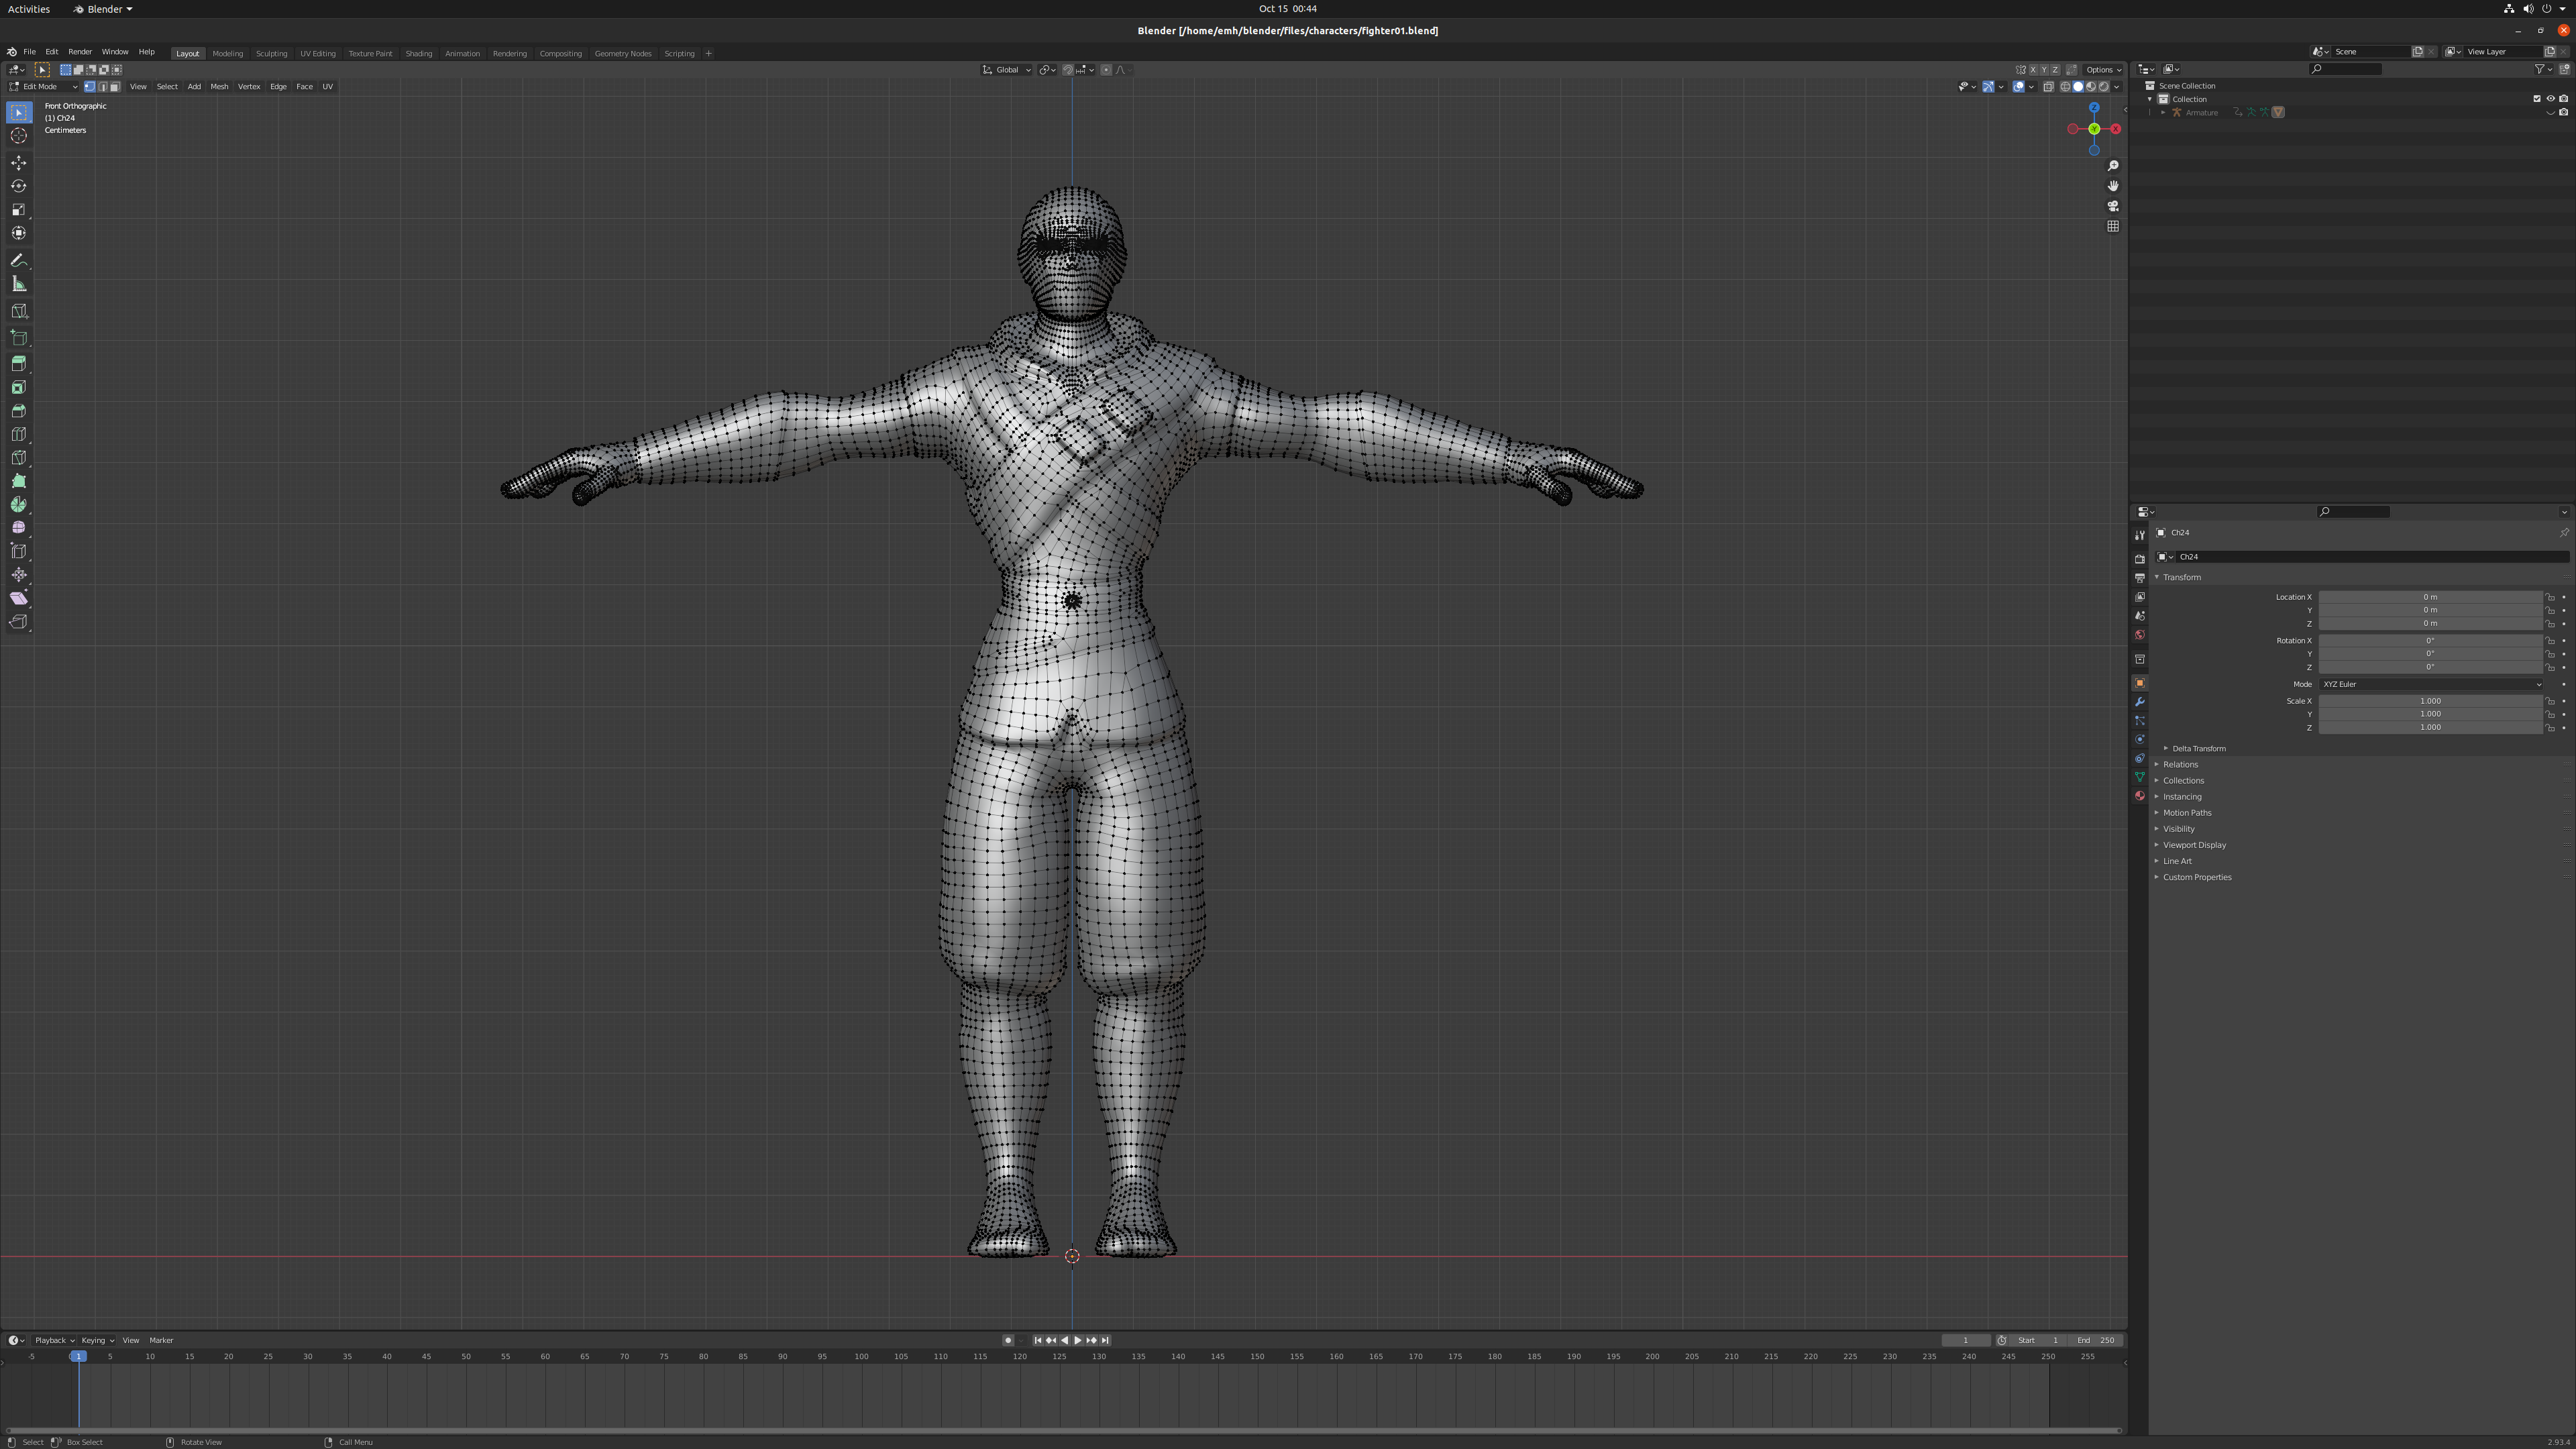This screenshot has width=2576, height=1449.
Task: Select the Inset Faces tool
Action: click(x=19, y=388)
